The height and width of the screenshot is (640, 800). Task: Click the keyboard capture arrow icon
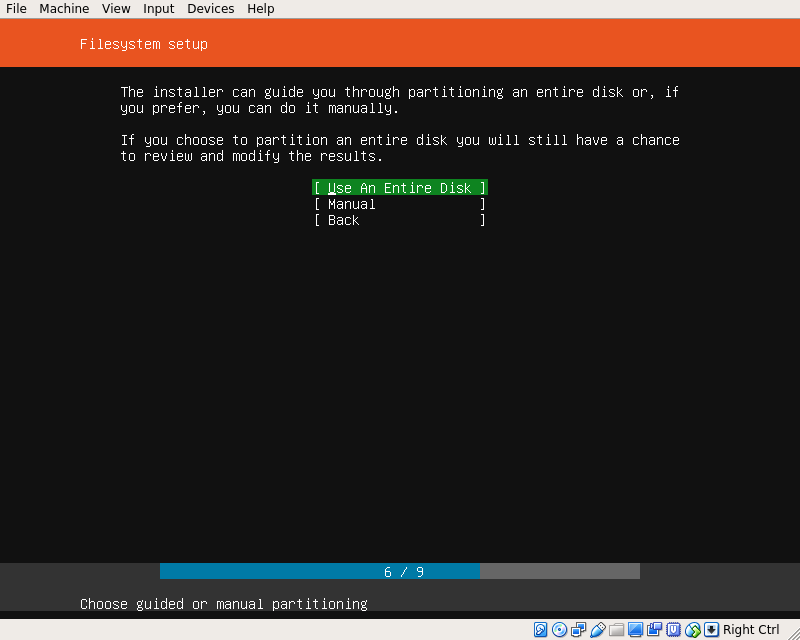click(x=712, y=630)
